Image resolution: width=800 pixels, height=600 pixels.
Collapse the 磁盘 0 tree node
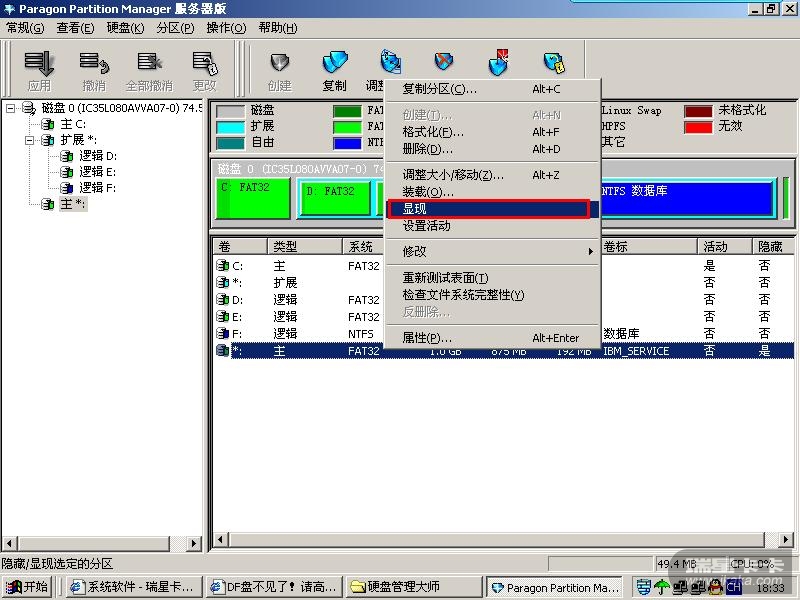[11, 108]
